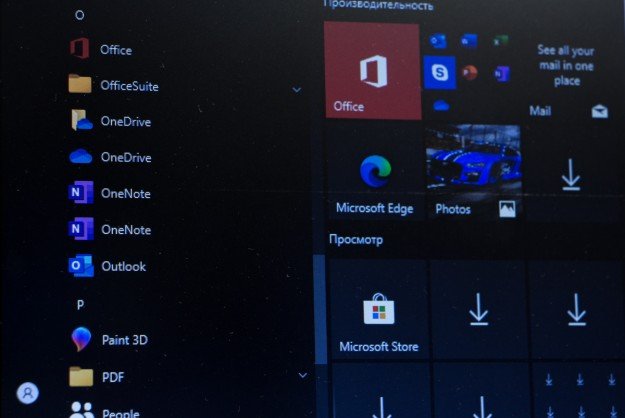Select the first OneNote list entry
The image size is (625, 418).
pos(125,193)
